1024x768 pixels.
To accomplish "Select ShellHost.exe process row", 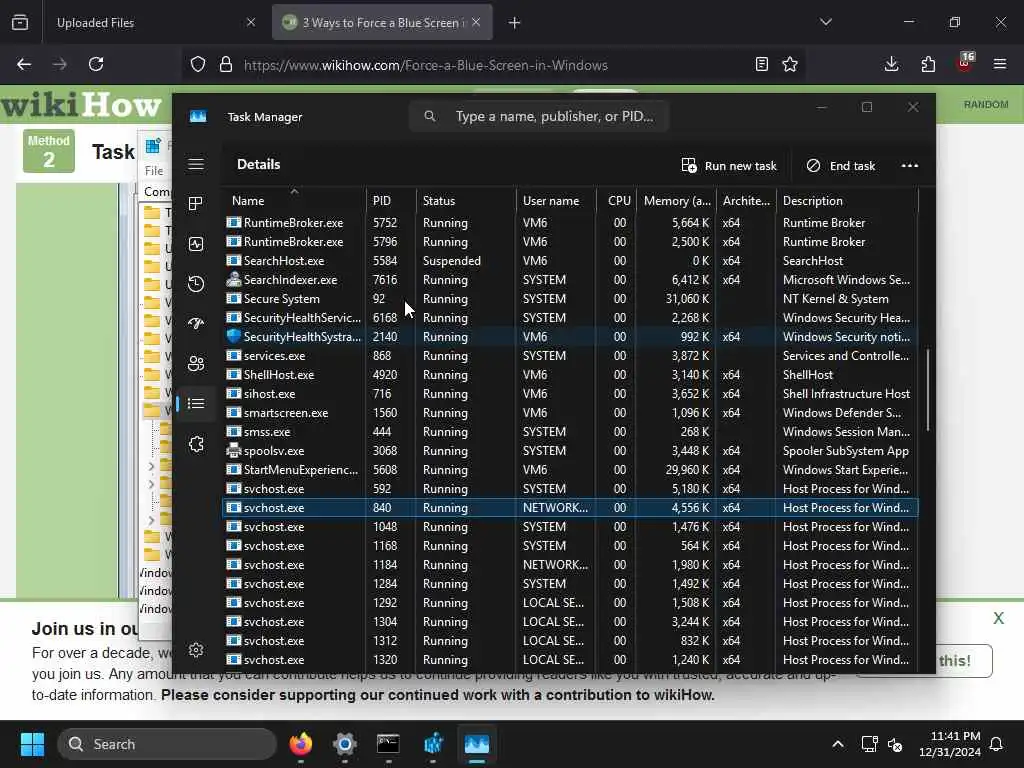I will coord(570,375).
